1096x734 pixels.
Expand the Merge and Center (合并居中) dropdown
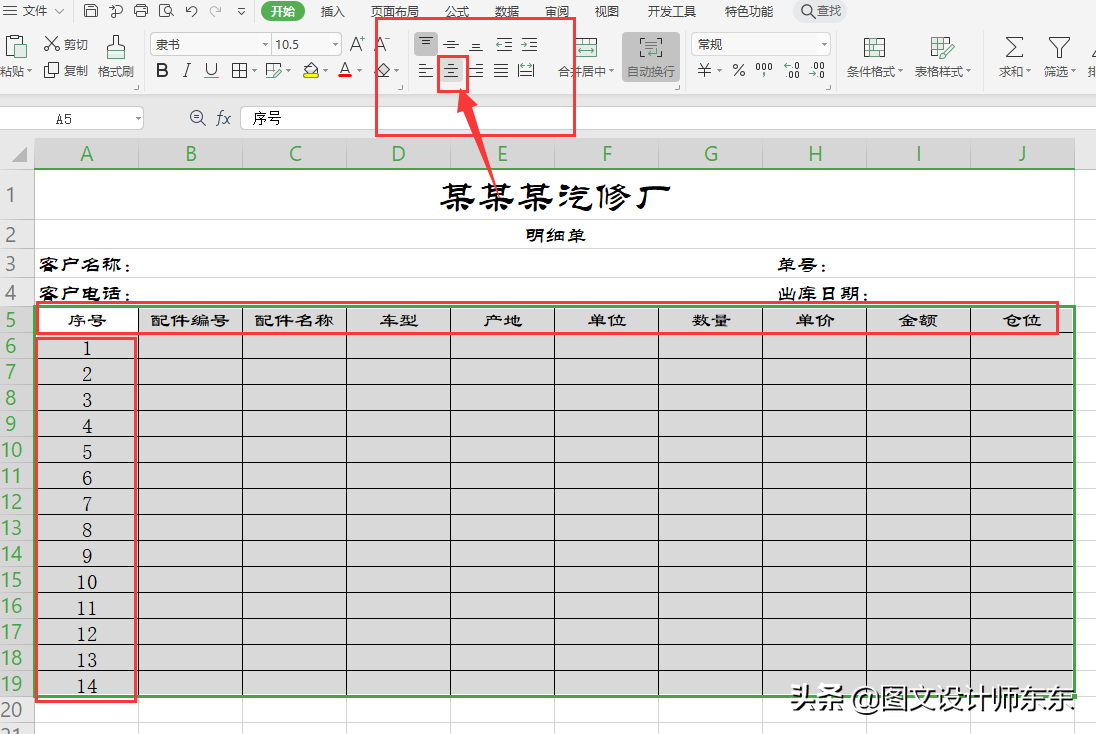coord(612,71)
